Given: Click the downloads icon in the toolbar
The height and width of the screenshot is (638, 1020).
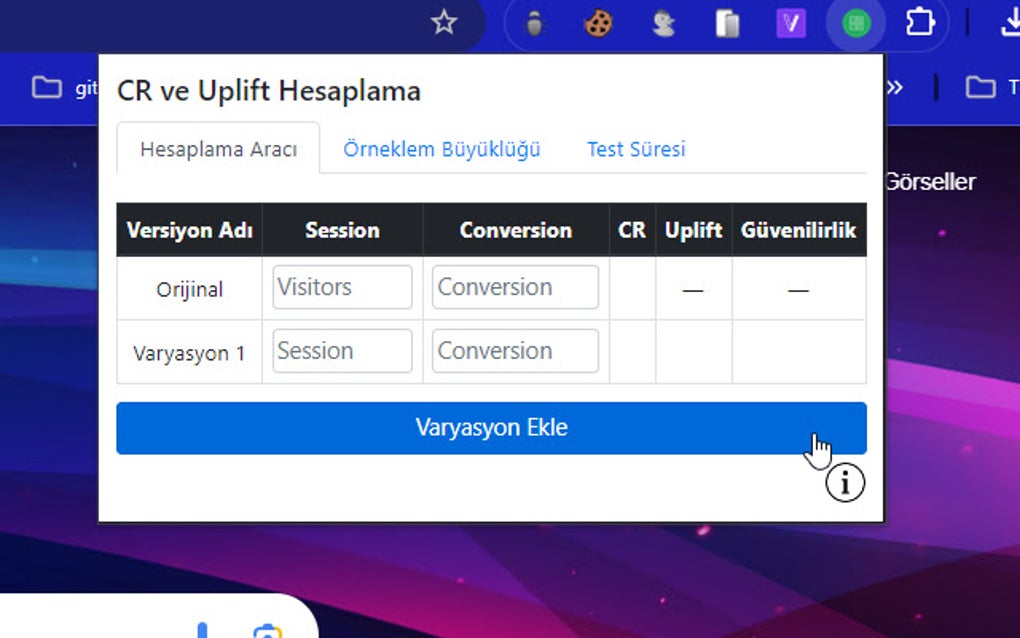Looking at the screenshot, I should [1011, 23].
